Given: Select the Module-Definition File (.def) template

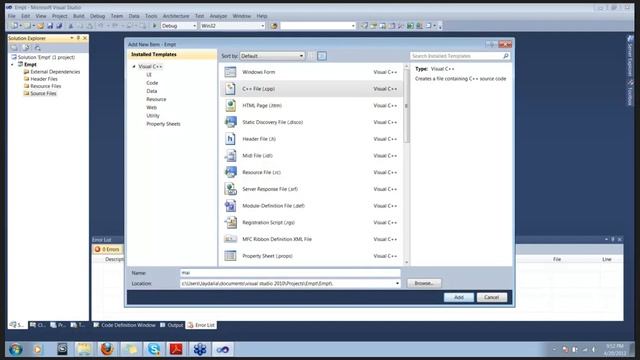Looking at the screenshot, I should coord(311,206).
